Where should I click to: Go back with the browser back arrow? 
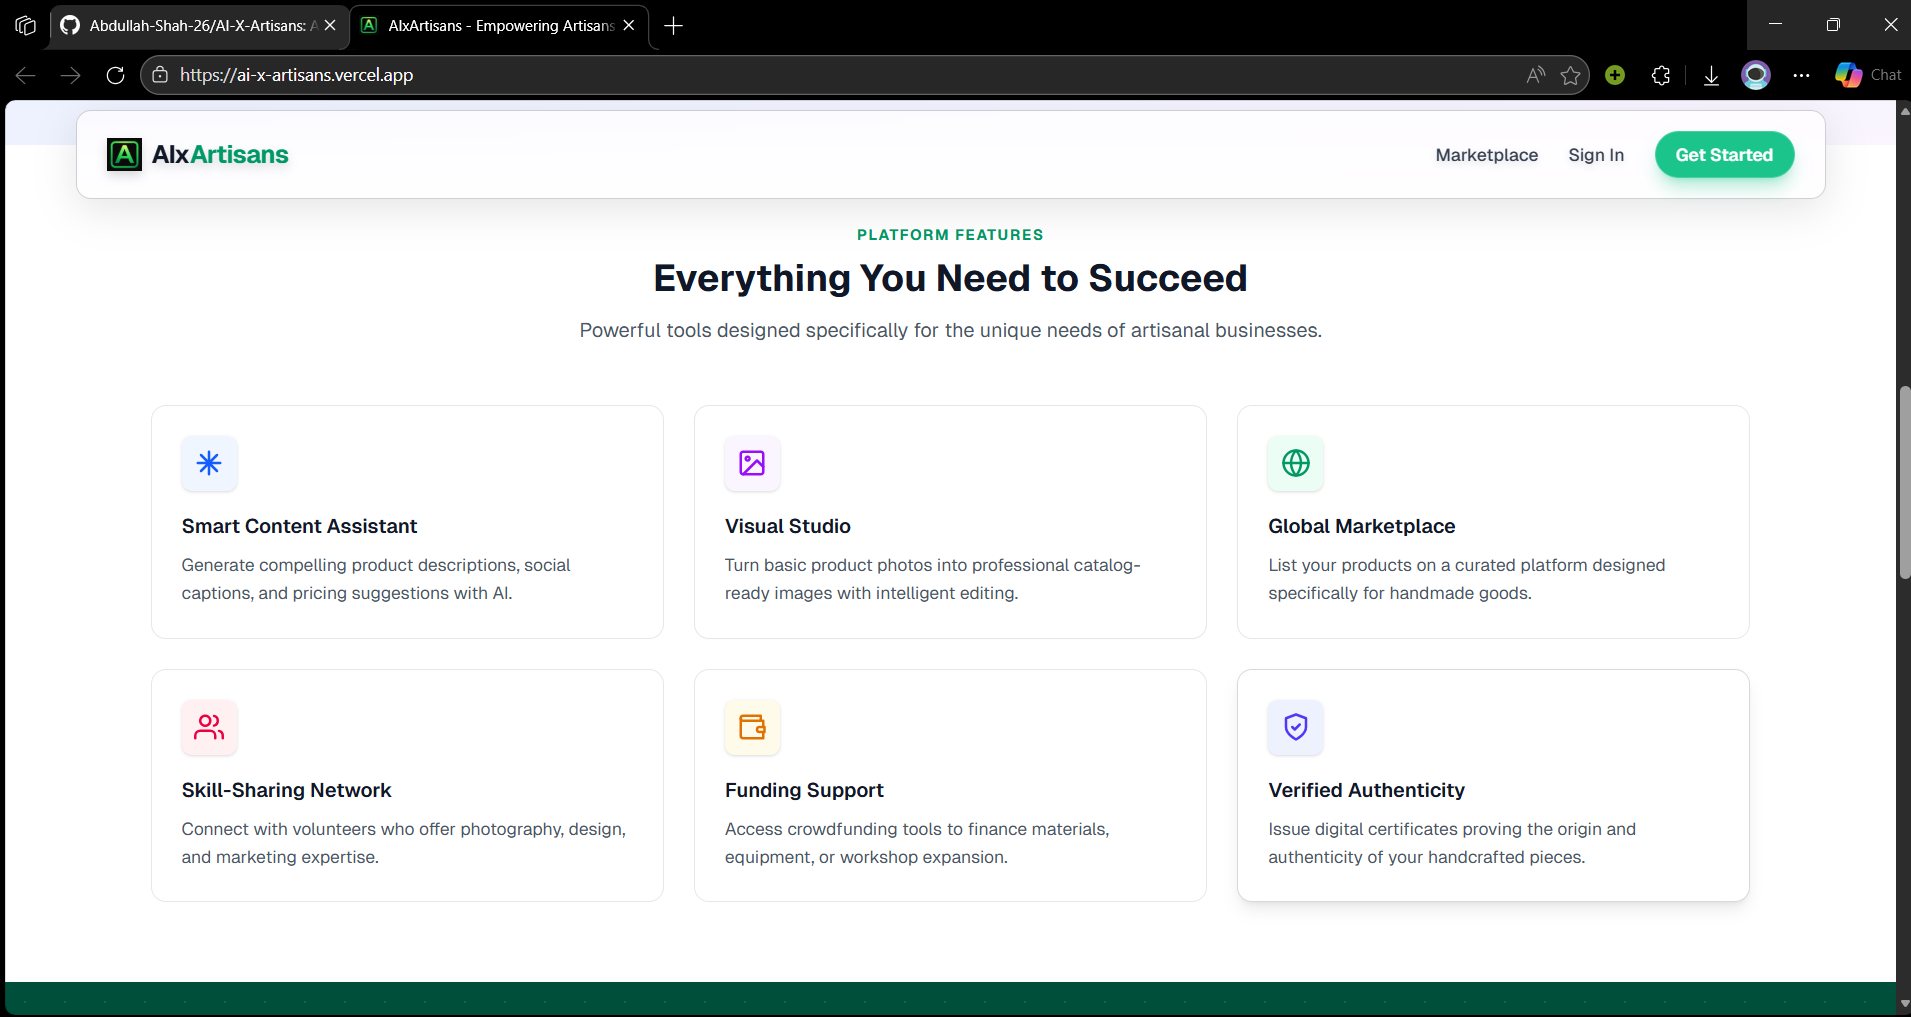pos(26,75)
